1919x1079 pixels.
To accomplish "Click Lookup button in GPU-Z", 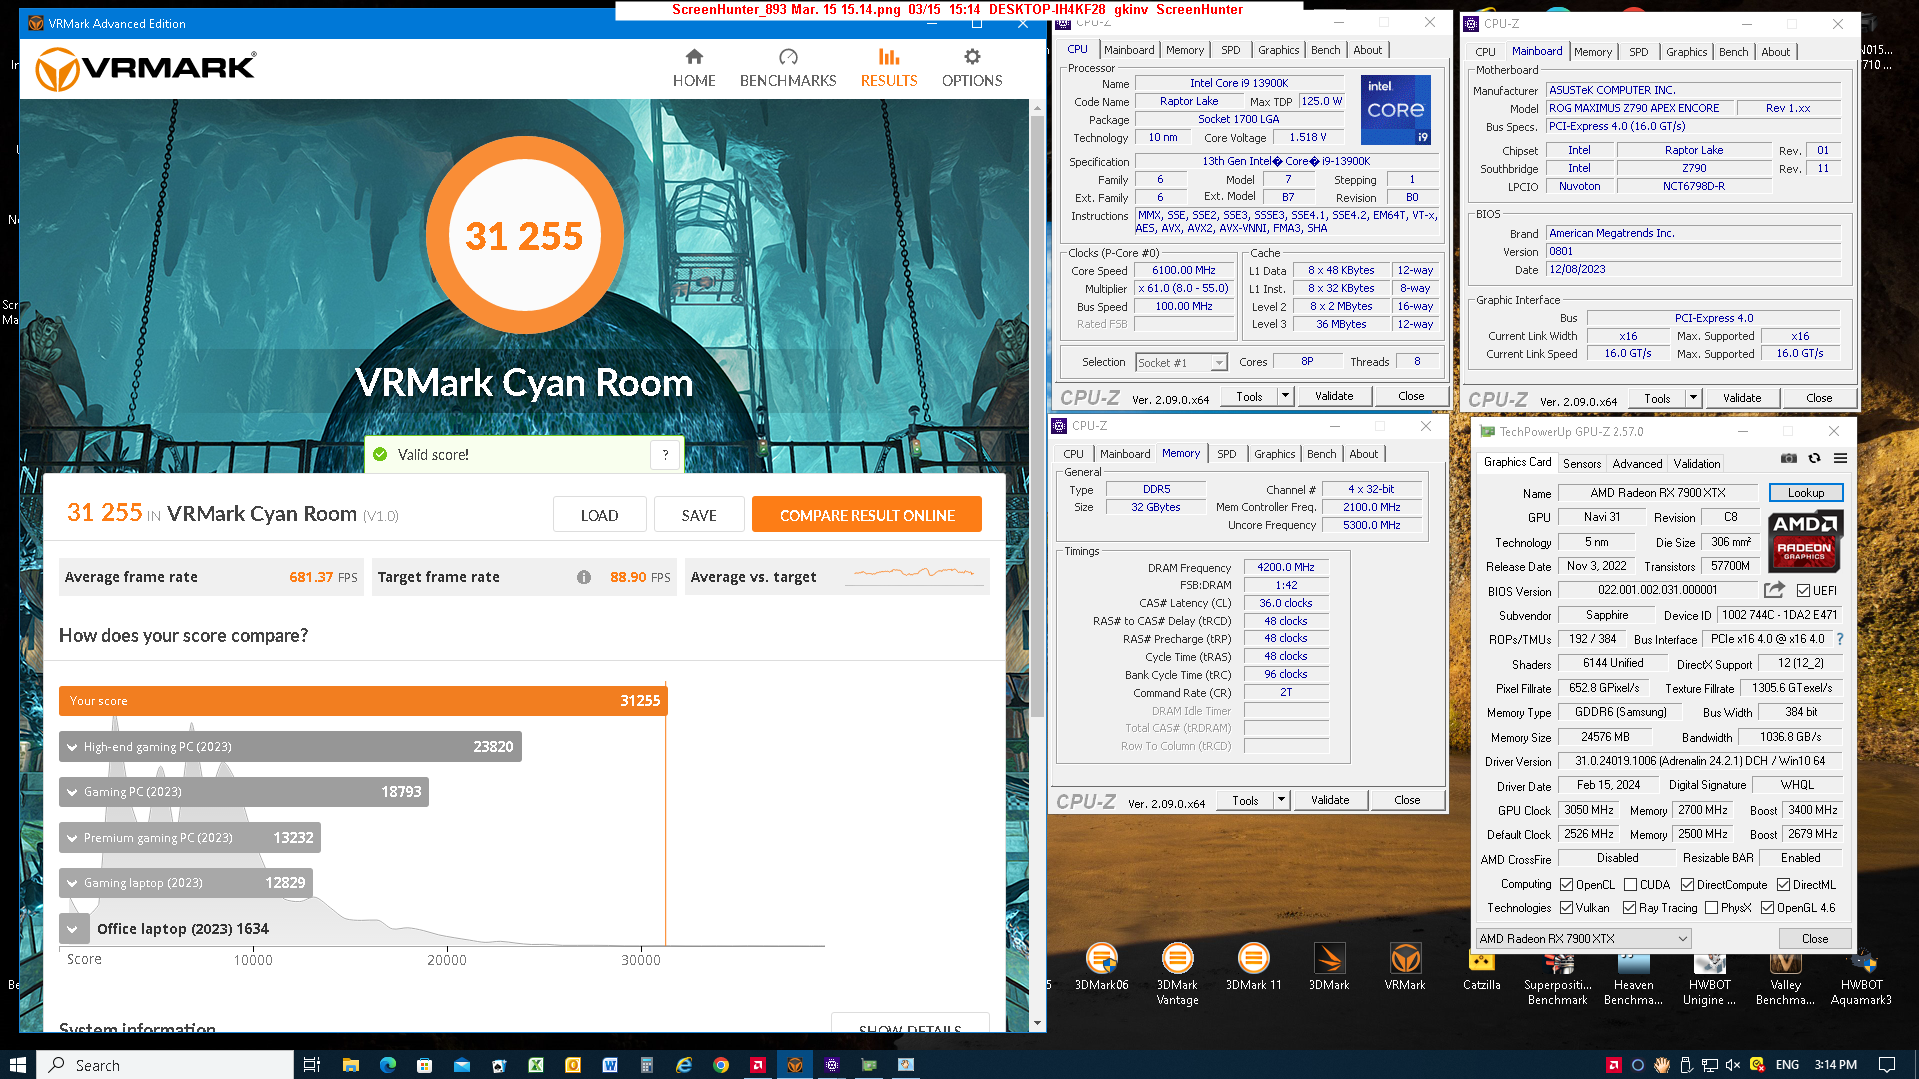I will click(1805, 492).
